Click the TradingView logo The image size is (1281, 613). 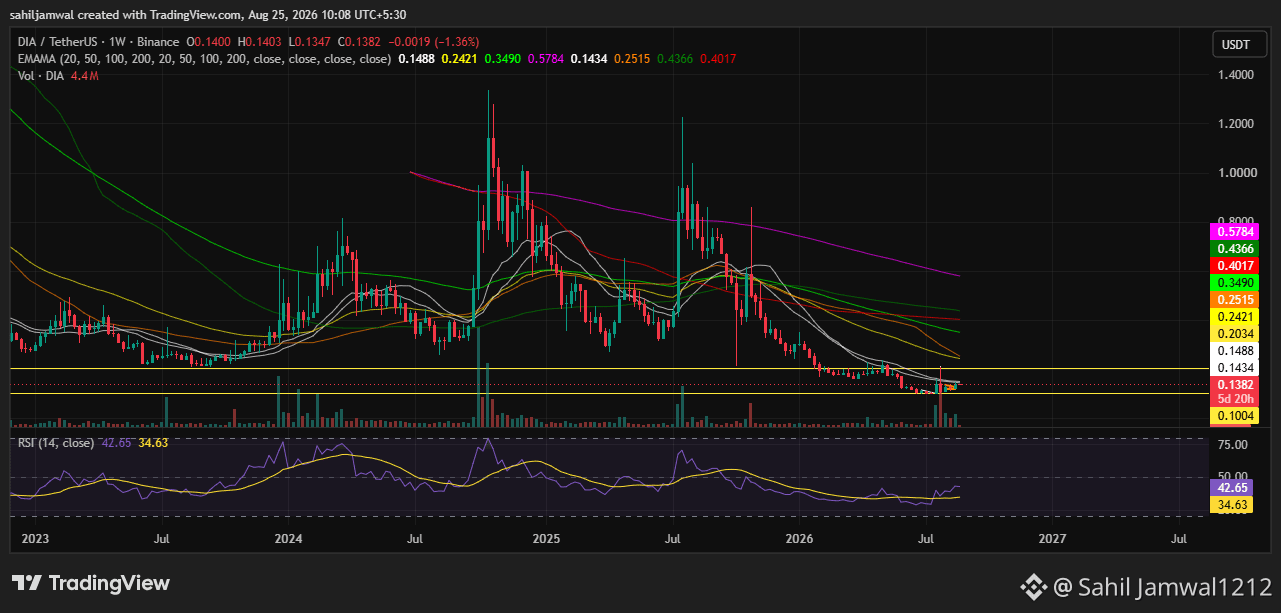click(x=91, y=583)
